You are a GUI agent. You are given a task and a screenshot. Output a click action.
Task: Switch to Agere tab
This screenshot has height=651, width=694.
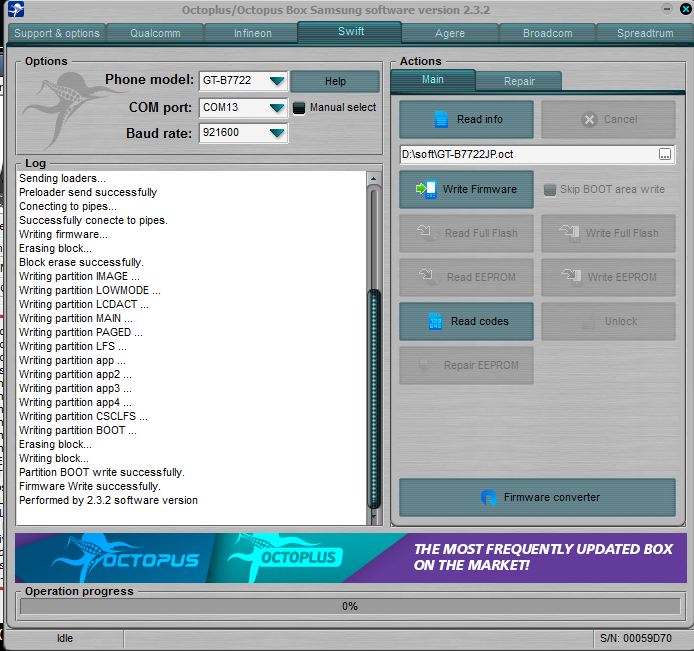click(x=450, y=33)
